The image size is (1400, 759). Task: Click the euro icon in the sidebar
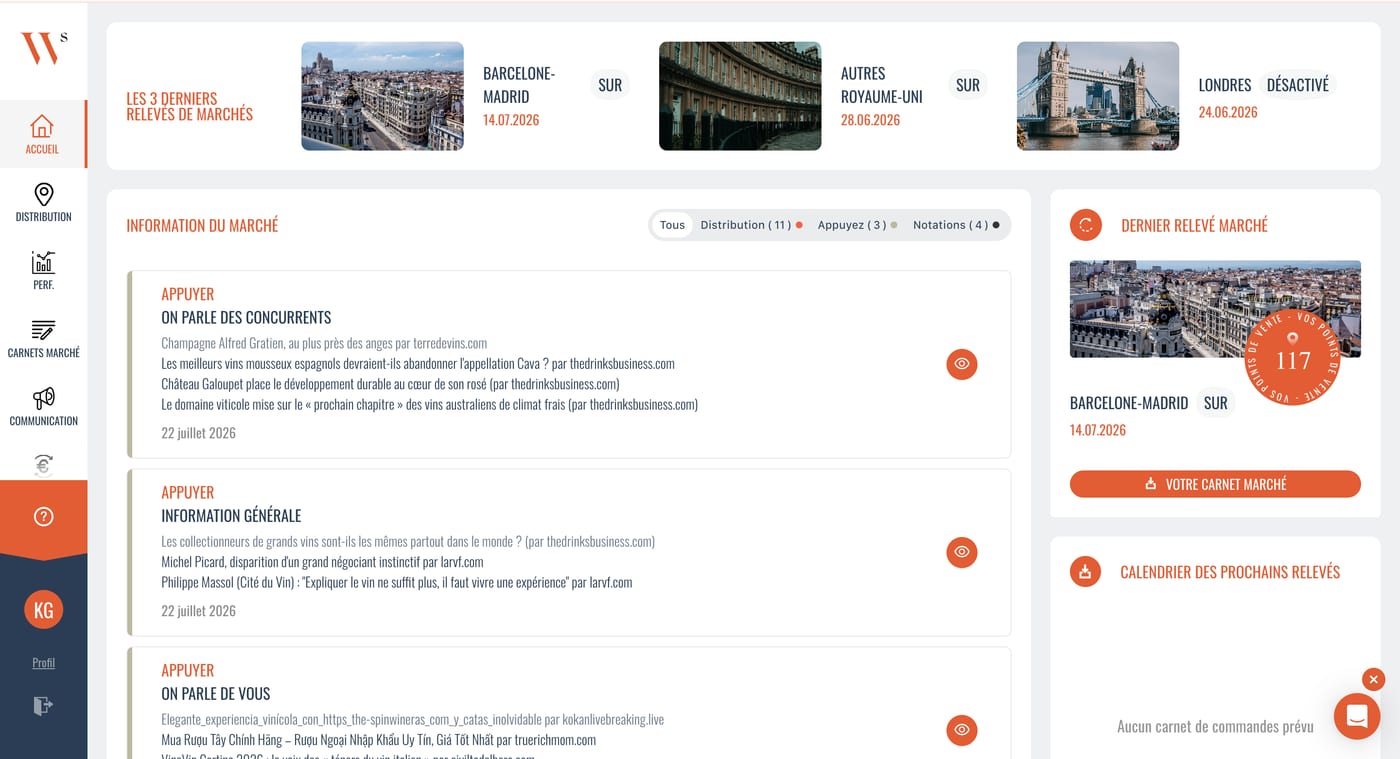click(43, 464)
